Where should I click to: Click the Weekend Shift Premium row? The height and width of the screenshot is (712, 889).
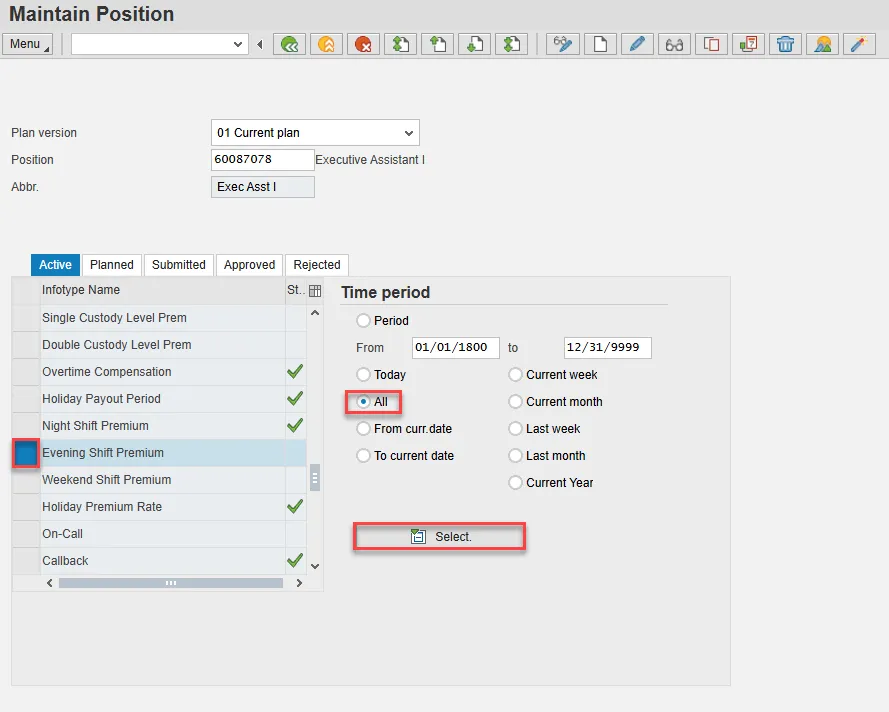pos(106,480)
